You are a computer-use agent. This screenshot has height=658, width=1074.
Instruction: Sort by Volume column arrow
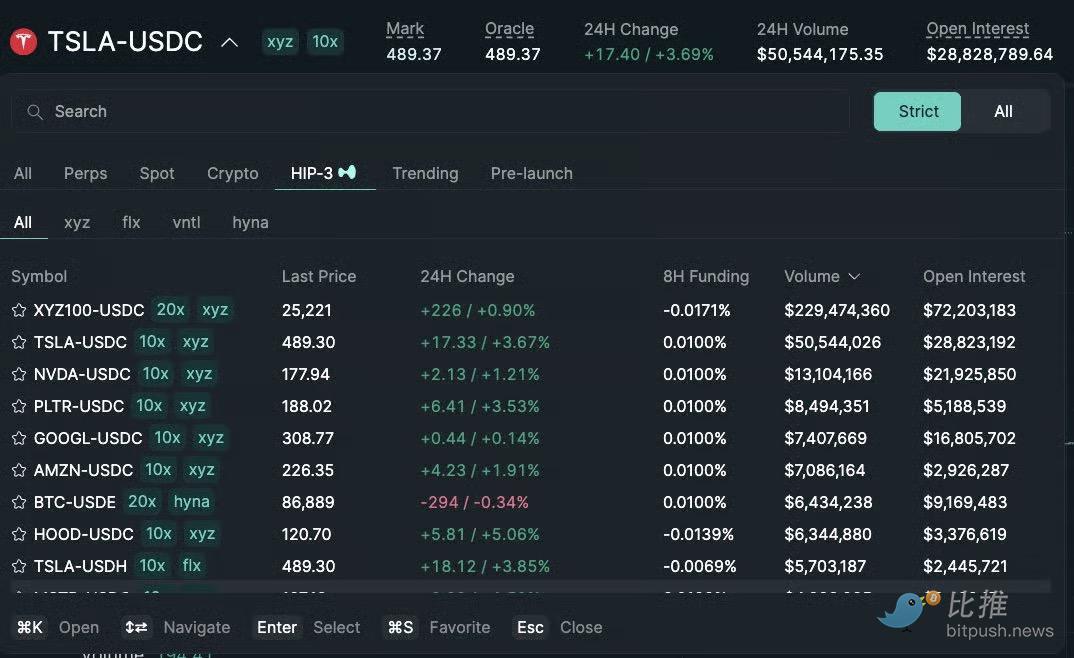[854, 277]
